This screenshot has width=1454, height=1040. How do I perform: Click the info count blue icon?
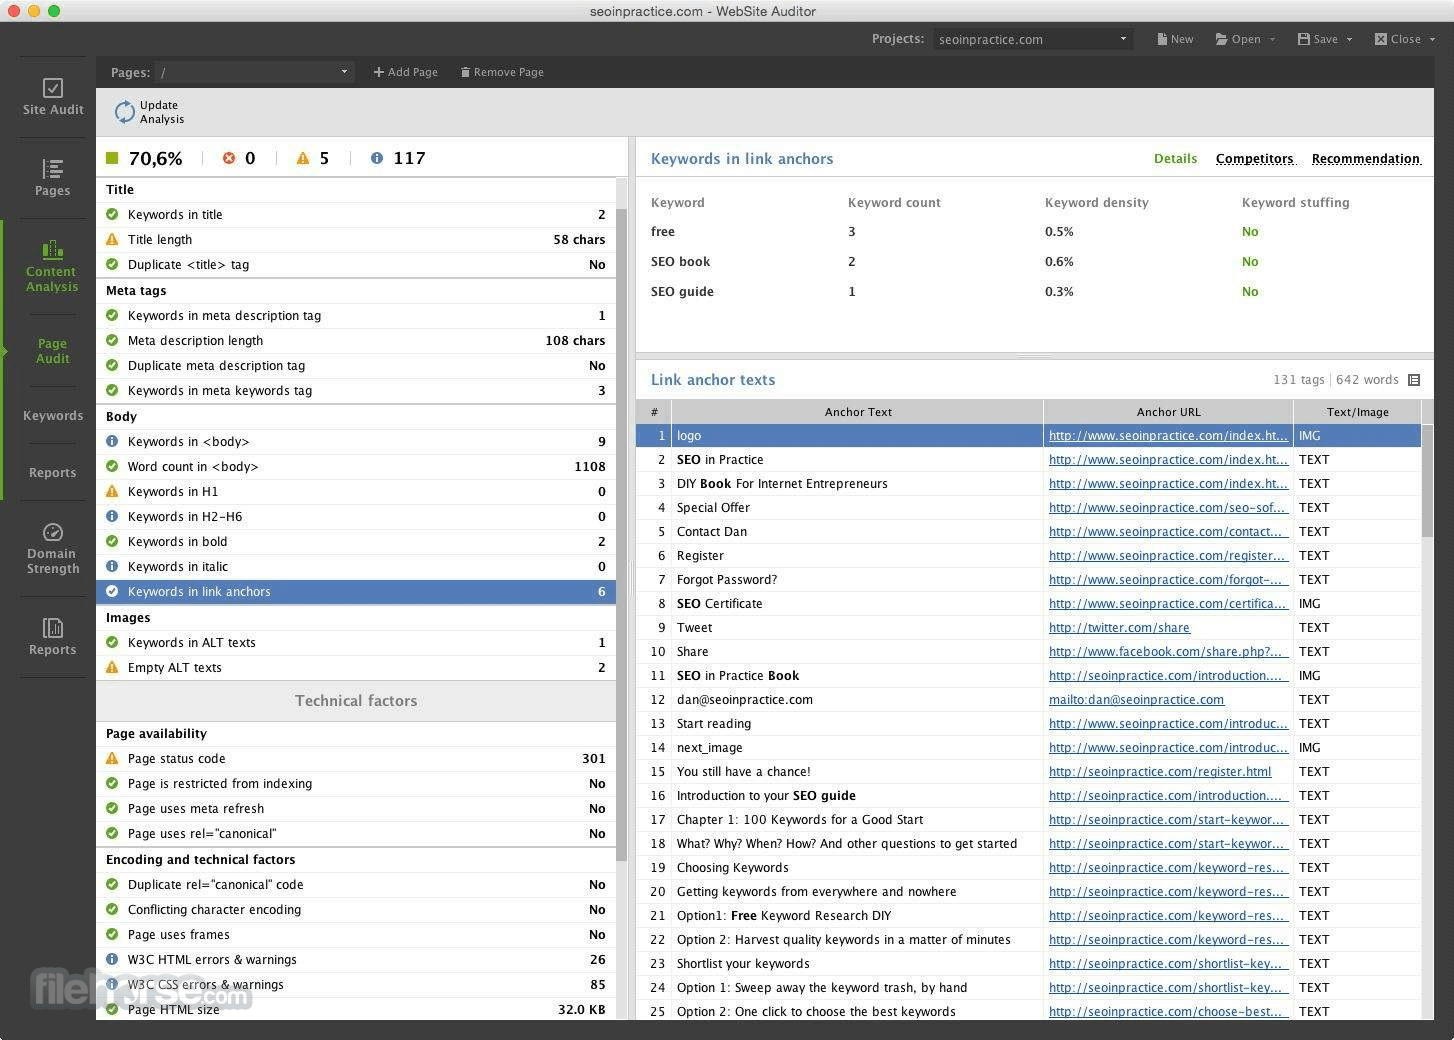[377, 158]
